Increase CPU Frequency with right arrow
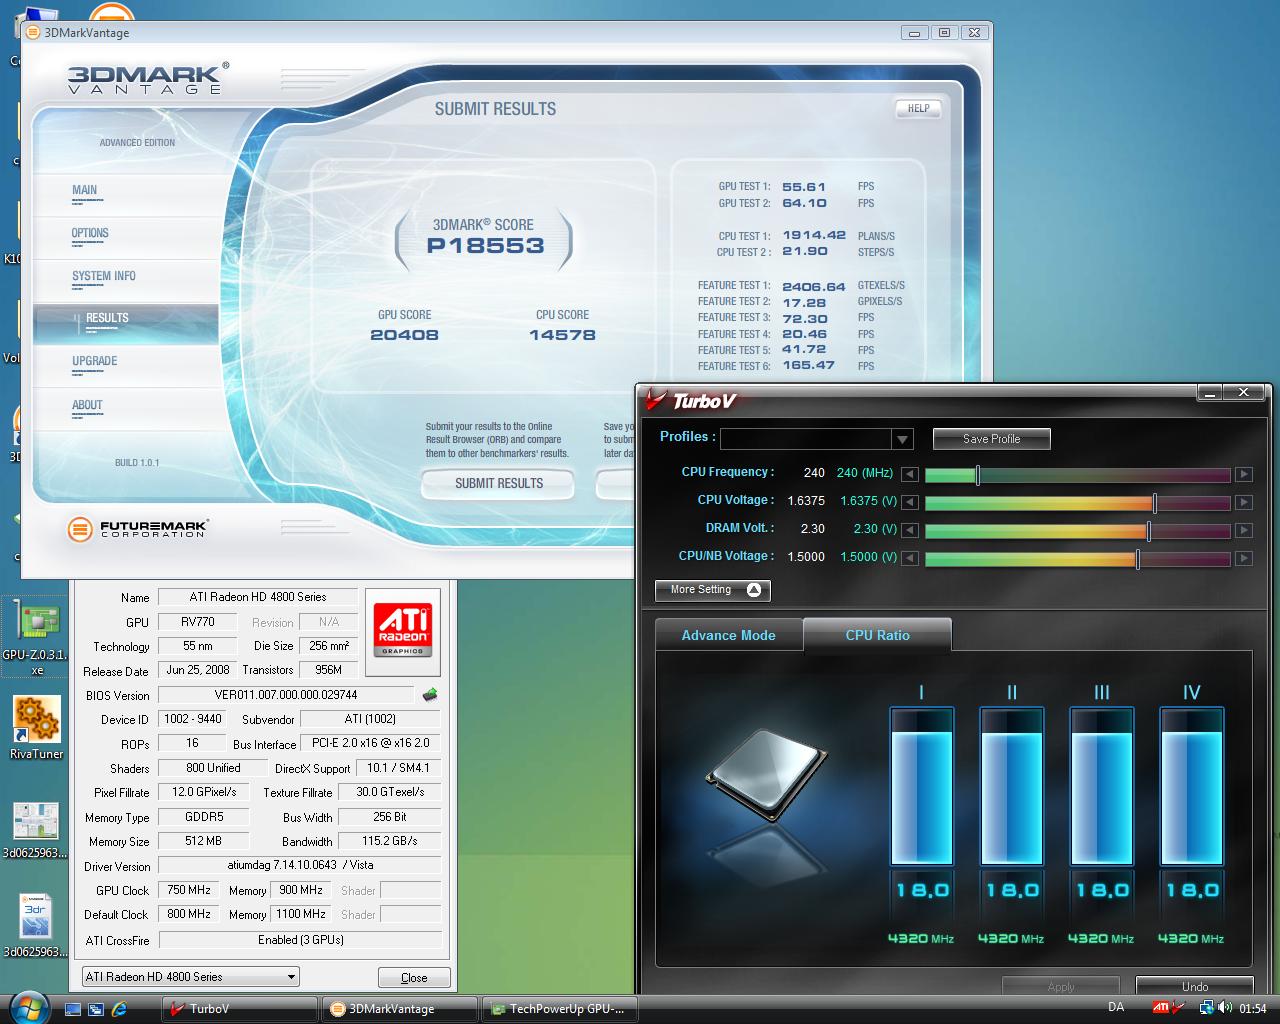Screen dimensions: 1280x1024 click(x=1243, y=474)
